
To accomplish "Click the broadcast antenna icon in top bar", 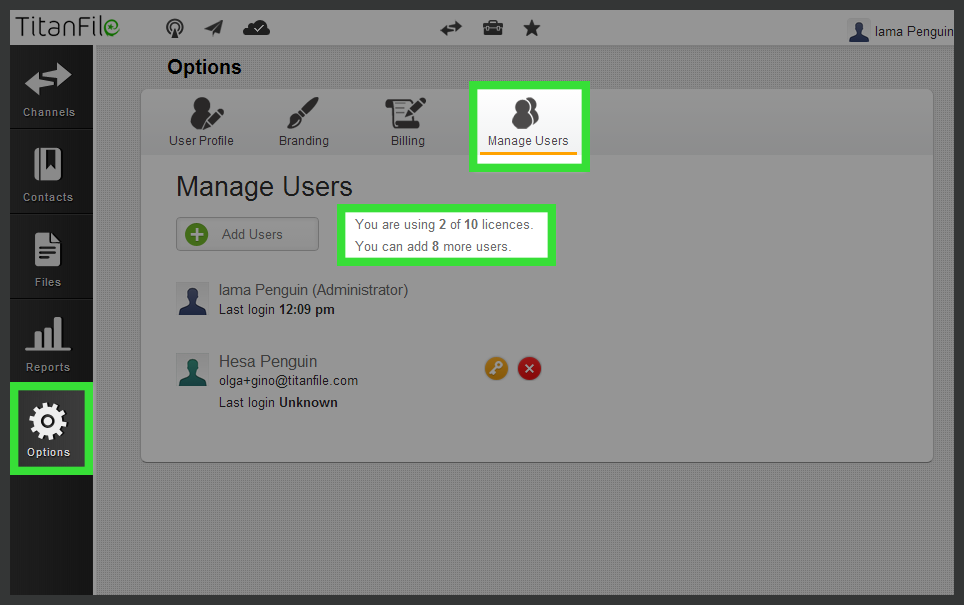I will coord(175,28).
